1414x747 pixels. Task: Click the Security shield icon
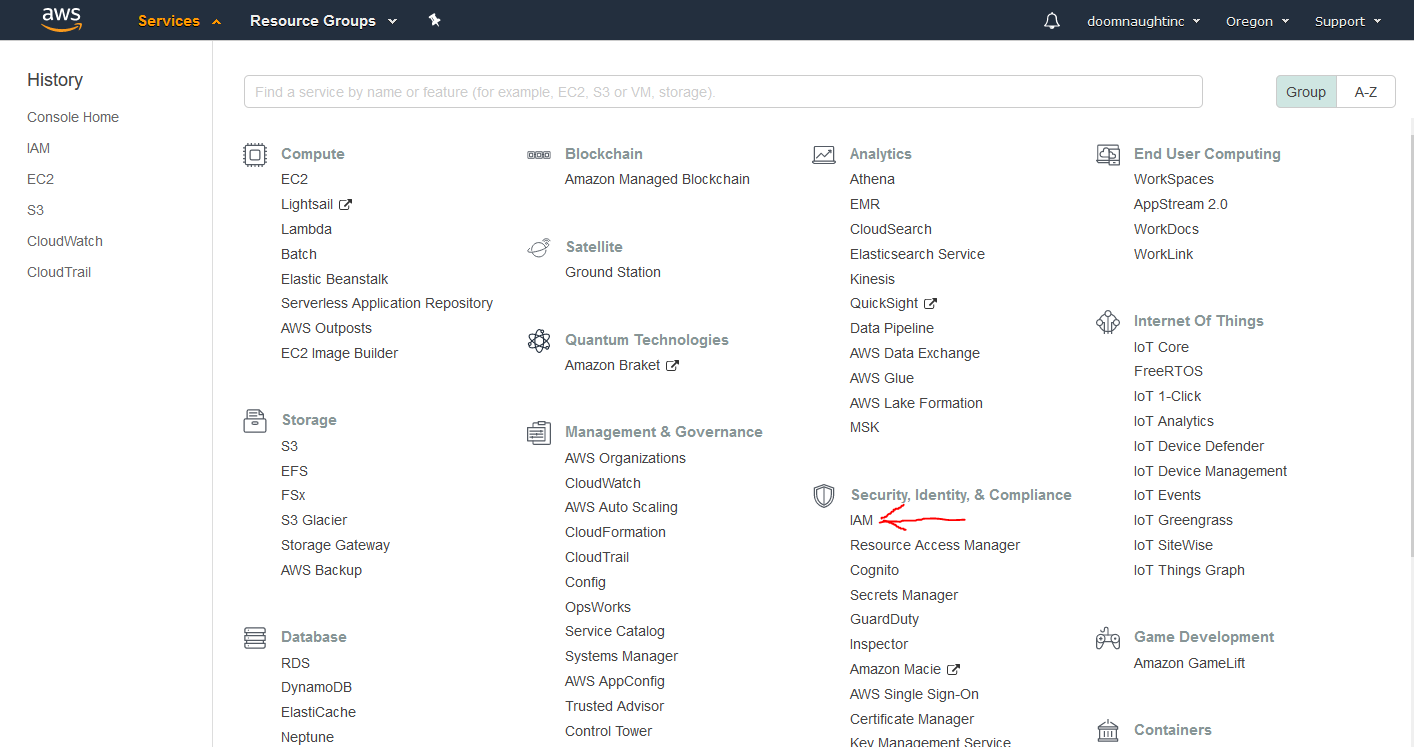coord(824,495)
